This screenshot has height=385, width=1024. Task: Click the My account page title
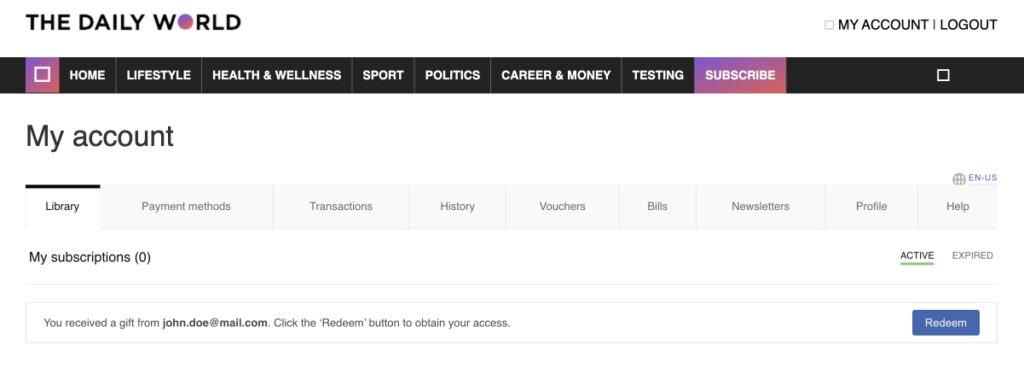click(x=99, y=136)
